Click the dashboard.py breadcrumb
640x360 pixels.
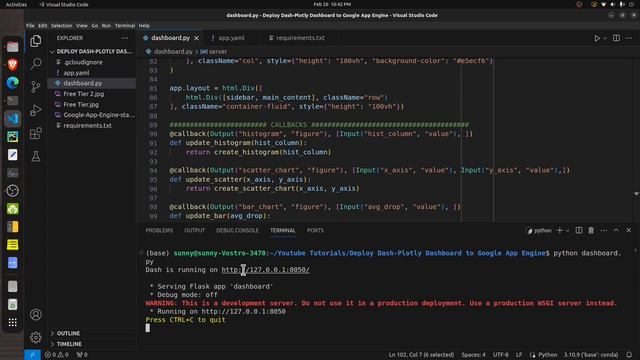click(x=173, y=52)
